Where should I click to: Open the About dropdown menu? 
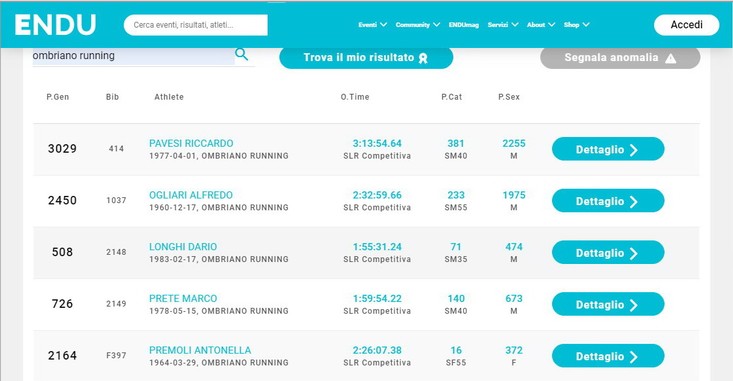(541, 25)
